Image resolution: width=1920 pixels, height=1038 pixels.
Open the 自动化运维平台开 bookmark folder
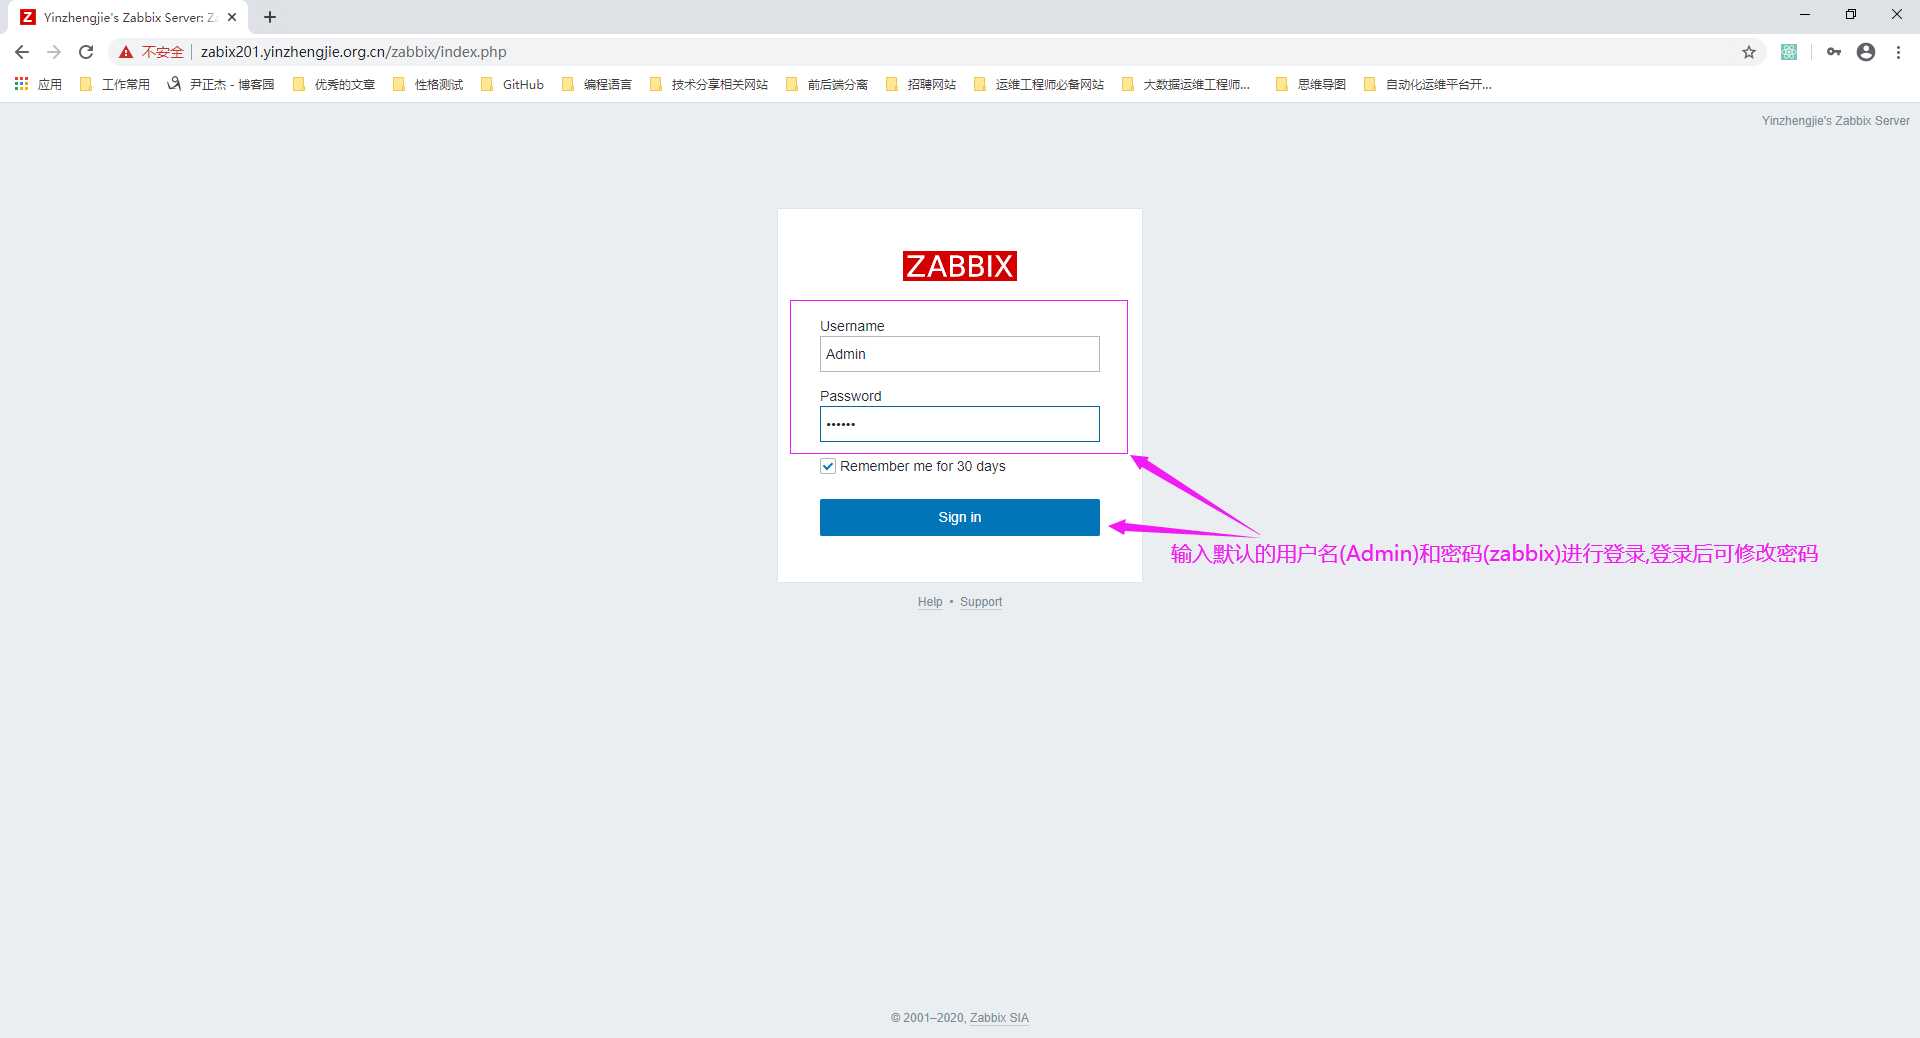[1428, 84]
